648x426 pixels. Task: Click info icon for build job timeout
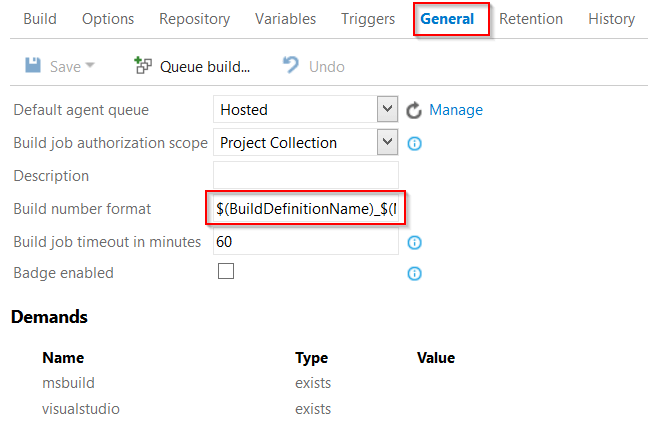click(x=415, y=242)
